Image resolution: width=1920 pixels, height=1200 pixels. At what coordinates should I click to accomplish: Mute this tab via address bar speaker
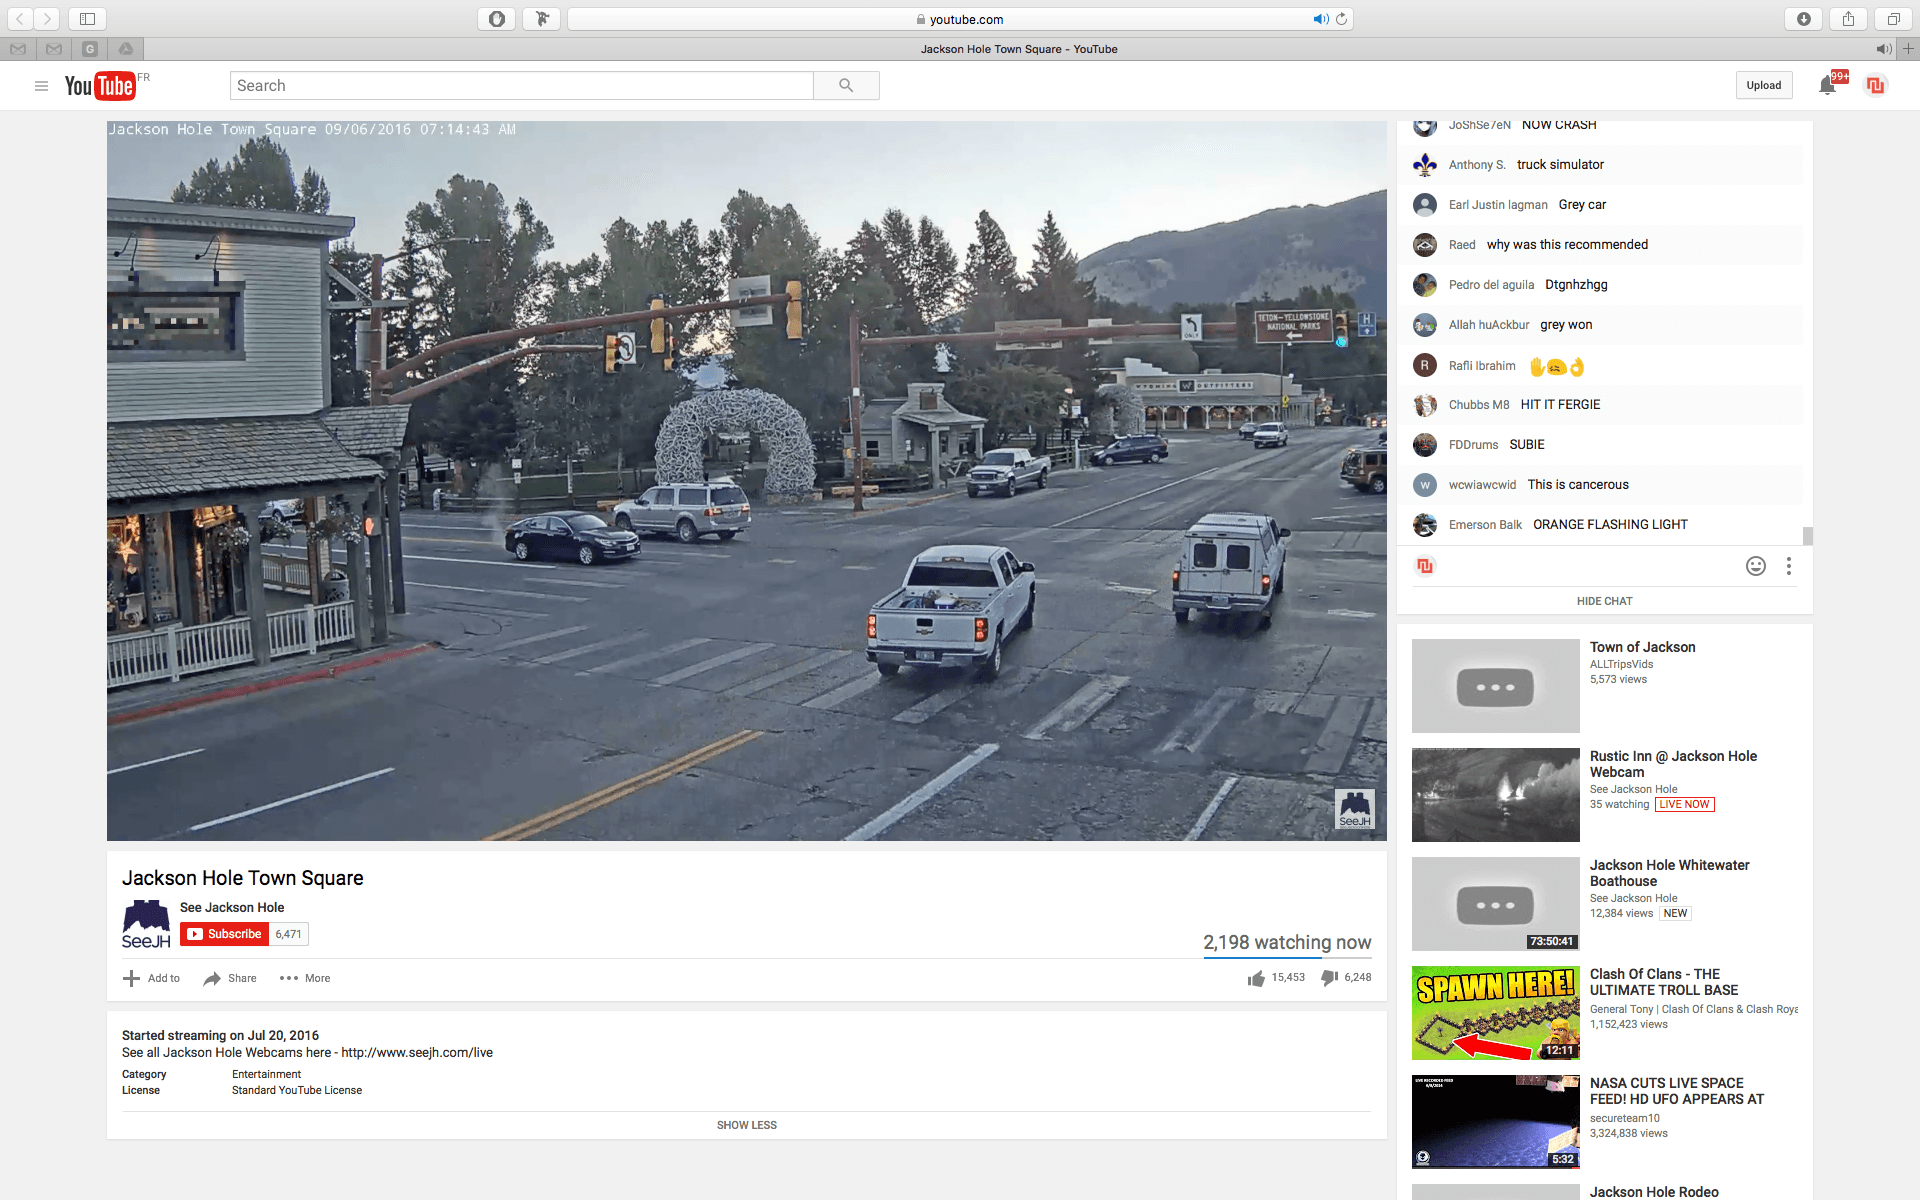point(1321,19)
